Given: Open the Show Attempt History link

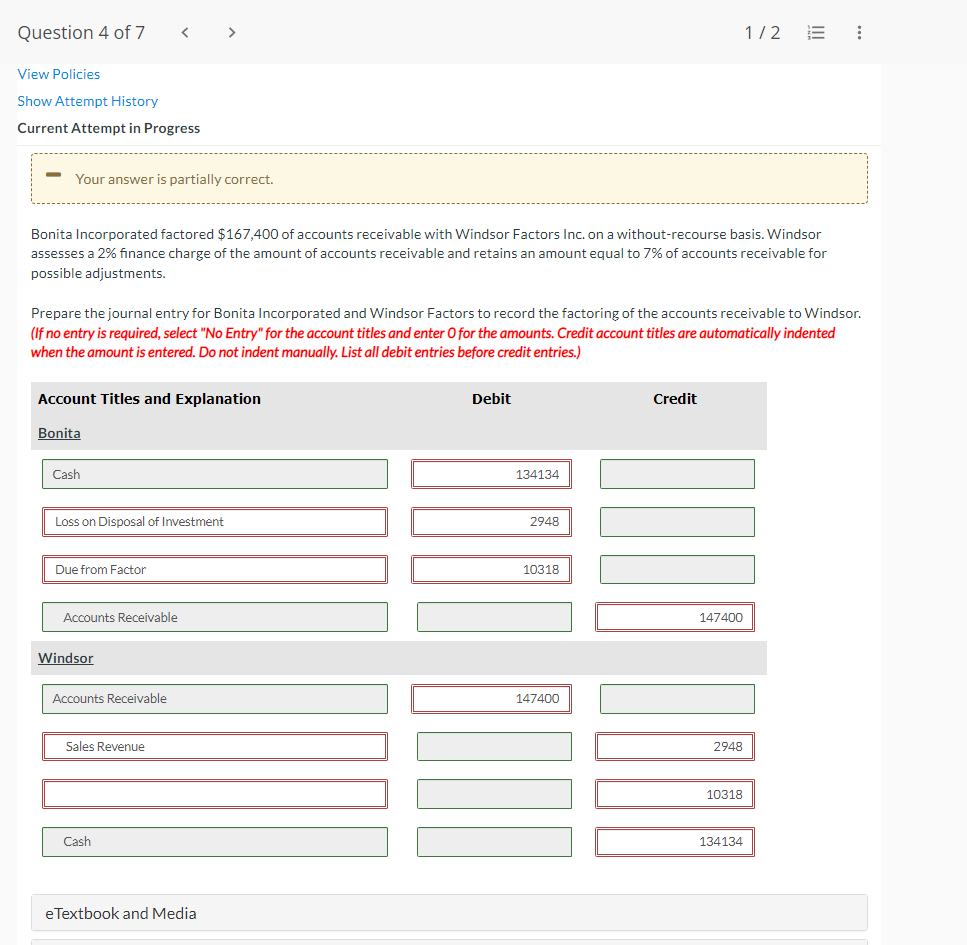Looking at the screenshot, I should [x=88, y=101].
